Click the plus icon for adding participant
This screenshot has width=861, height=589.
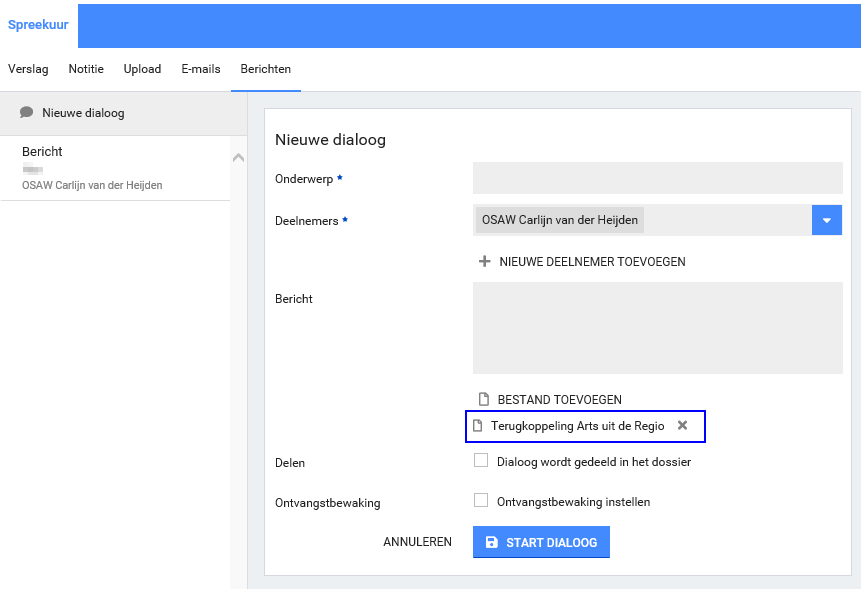(485, 261)
